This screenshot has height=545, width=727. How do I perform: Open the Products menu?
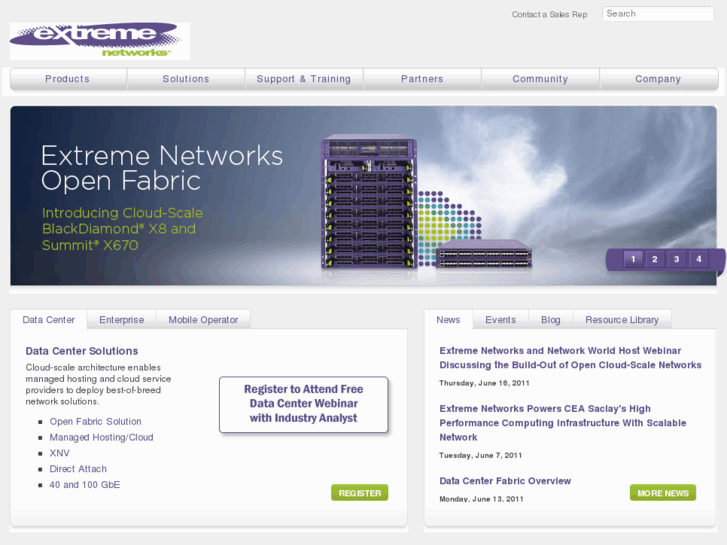[x=68, y=79]
